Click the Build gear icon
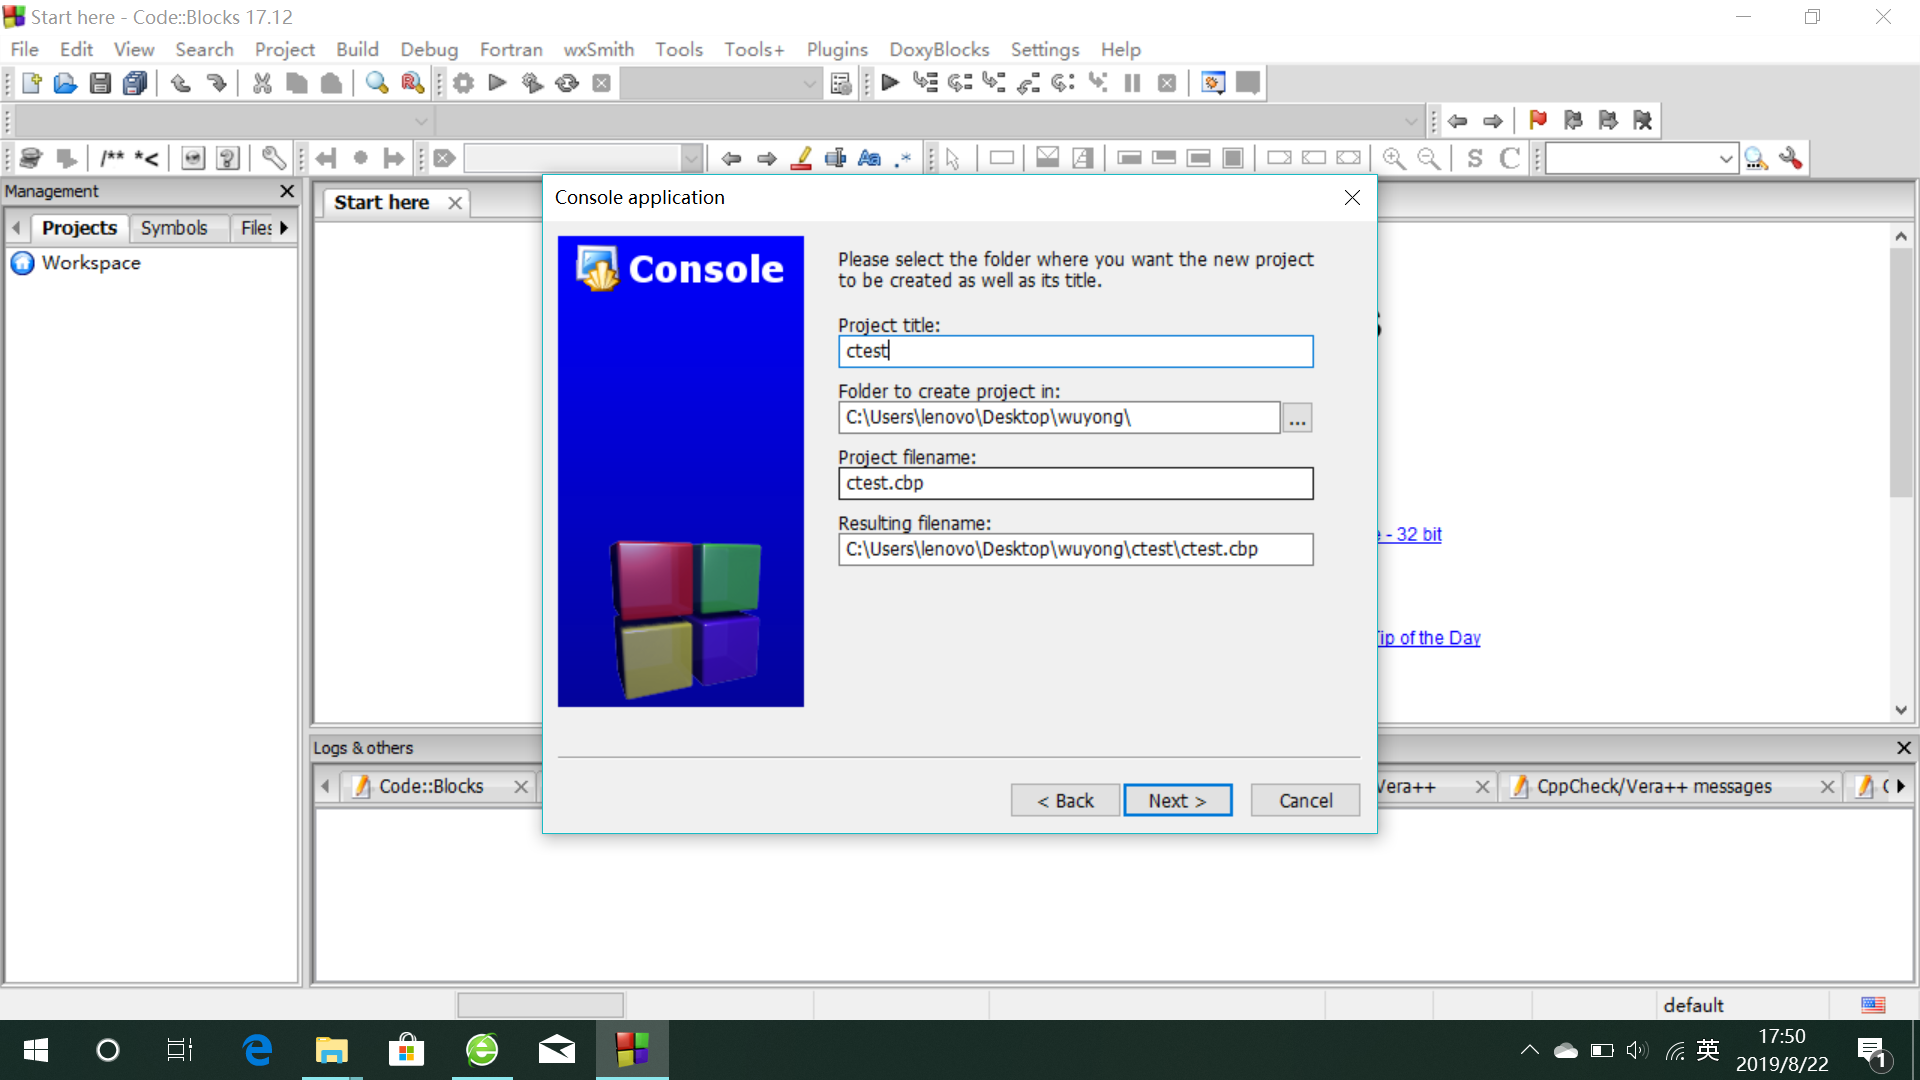 (463, 83)
